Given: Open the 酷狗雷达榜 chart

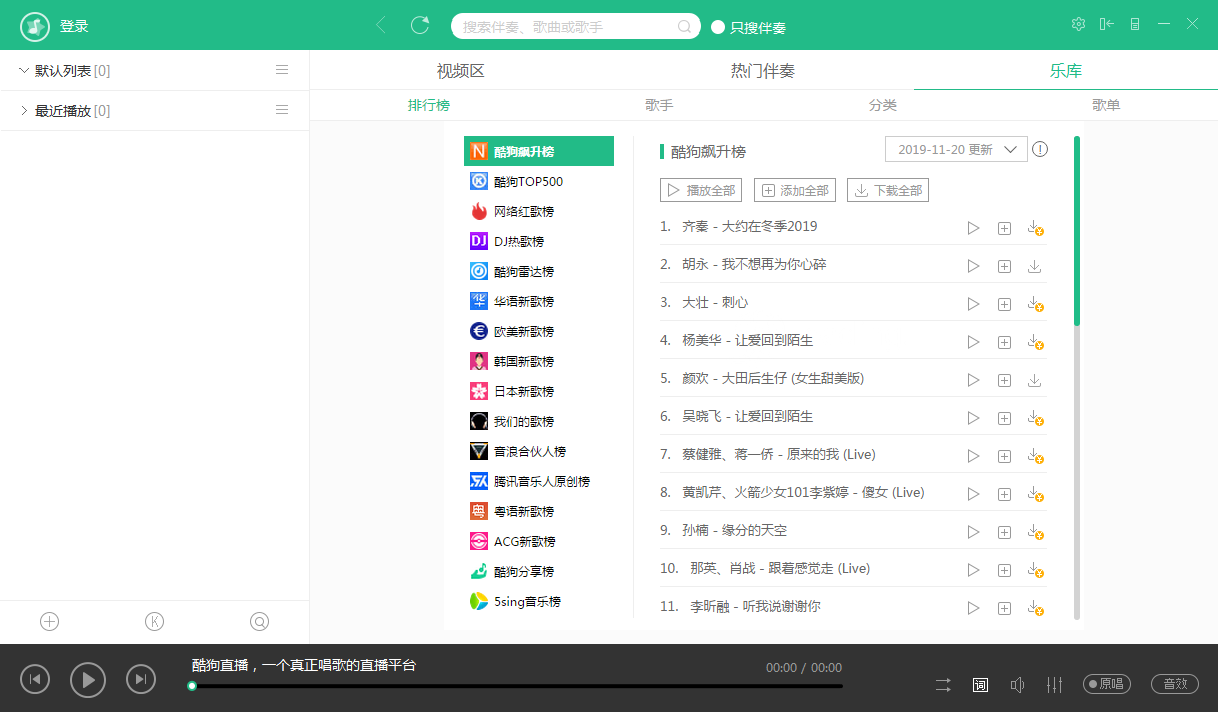Looking at the screenshot, I should point(539,271).
